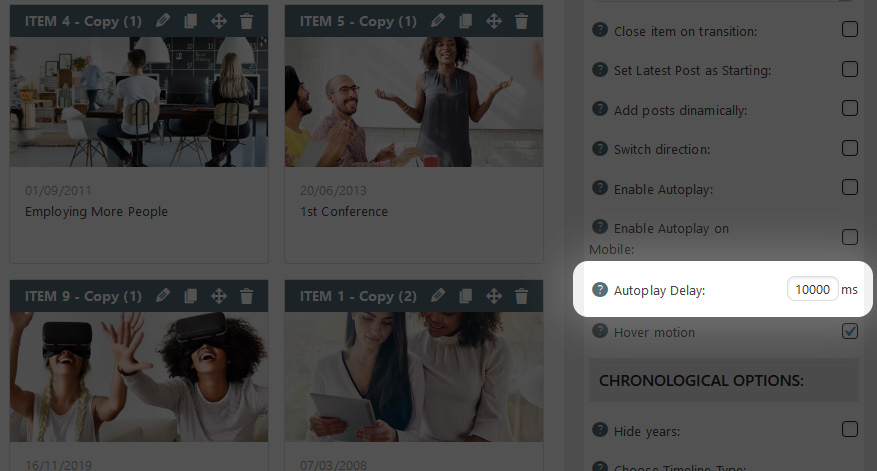Tick Hide years checkbox

tap(850, 429)
